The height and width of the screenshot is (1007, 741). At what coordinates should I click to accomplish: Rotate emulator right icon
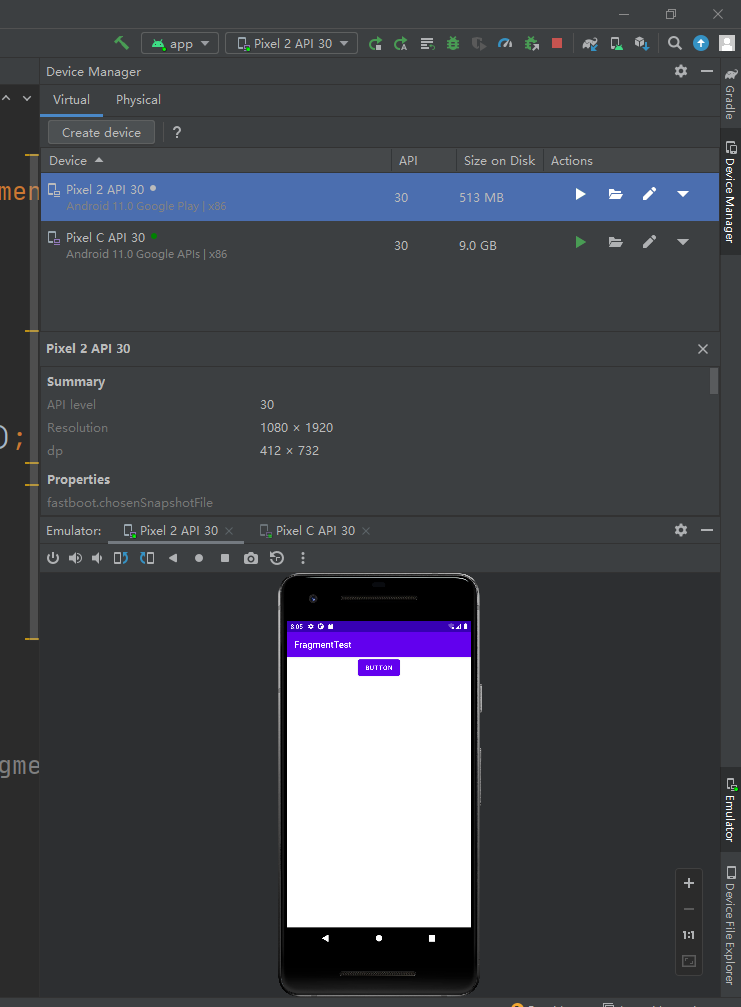click(147, 558)
